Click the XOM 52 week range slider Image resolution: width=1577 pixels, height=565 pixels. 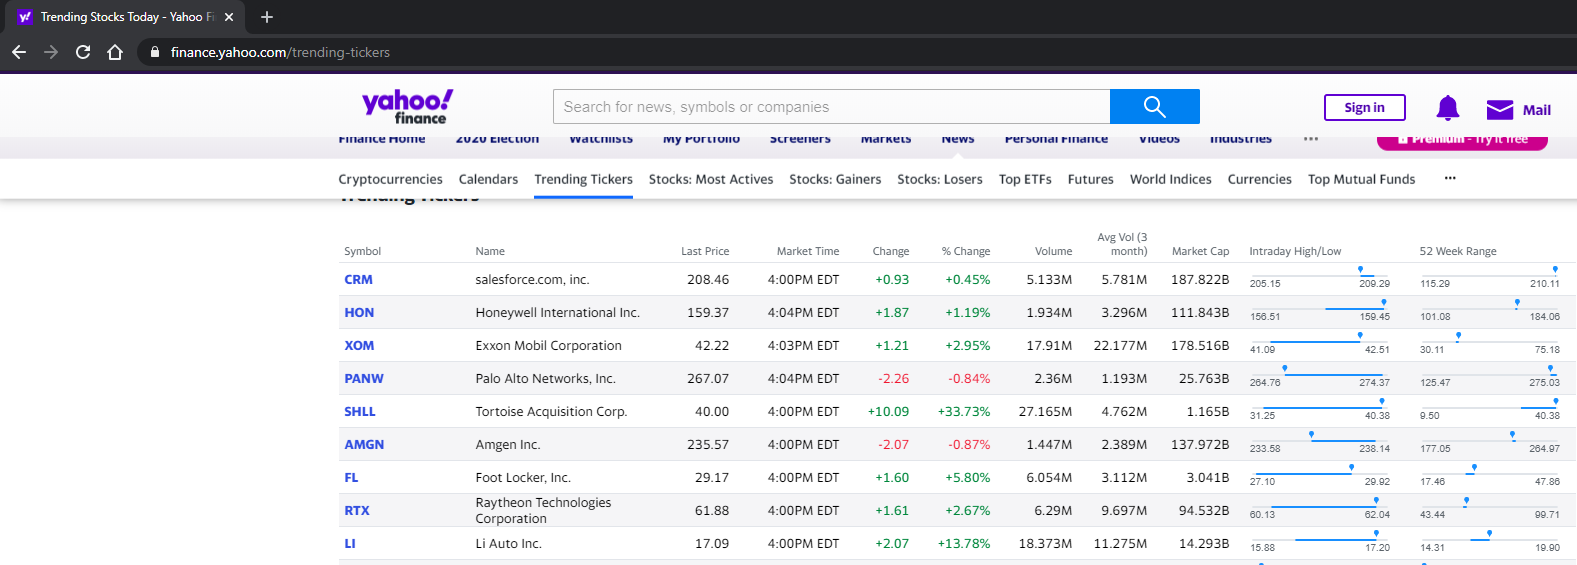pyautogui.click(x=1490, y=344)
